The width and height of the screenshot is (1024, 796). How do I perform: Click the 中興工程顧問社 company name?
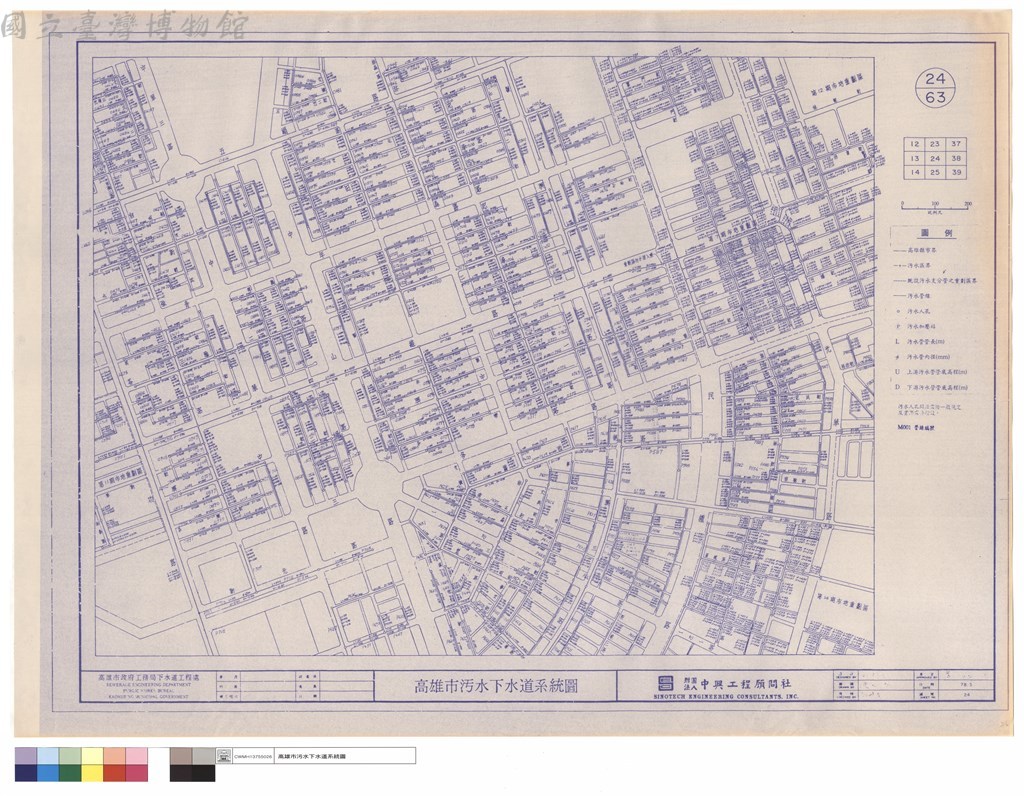click(x=745, y=684)
